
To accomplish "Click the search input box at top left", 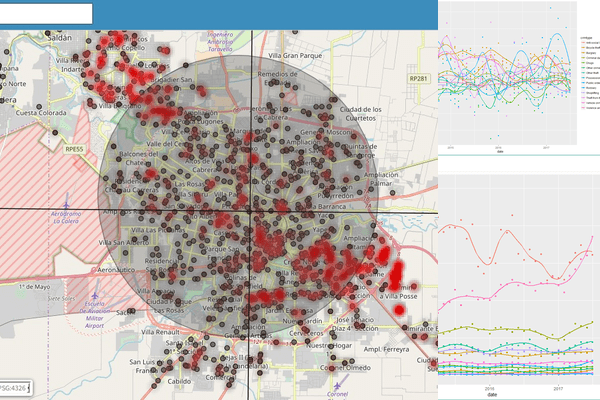I will [x=47, y=13].
